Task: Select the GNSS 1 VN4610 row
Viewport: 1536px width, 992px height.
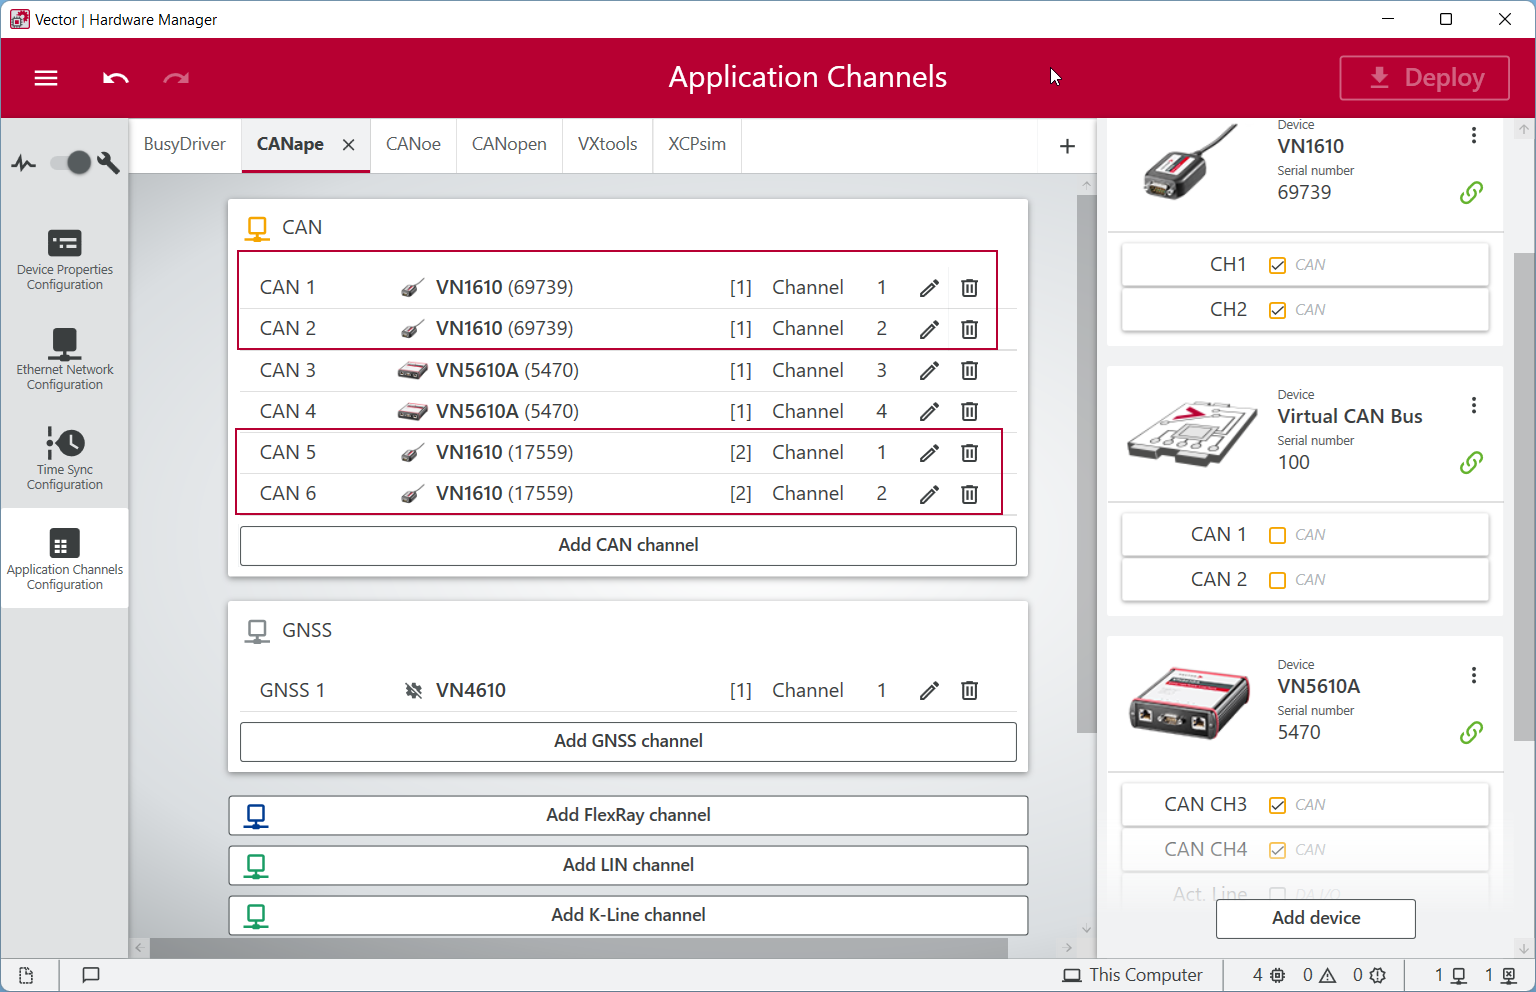Action: 628,691
